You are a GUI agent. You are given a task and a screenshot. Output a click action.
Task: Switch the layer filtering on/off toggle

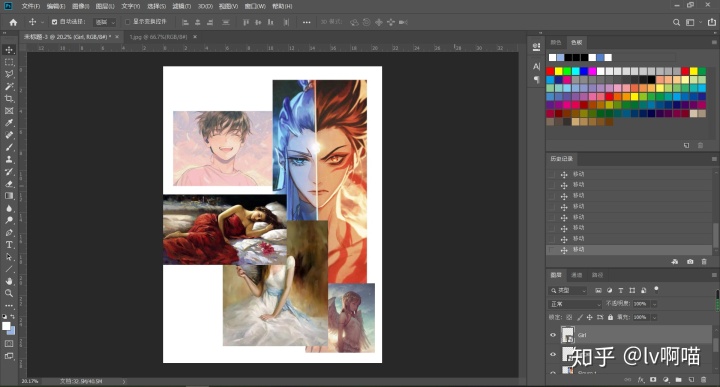[x=656, y=289]
